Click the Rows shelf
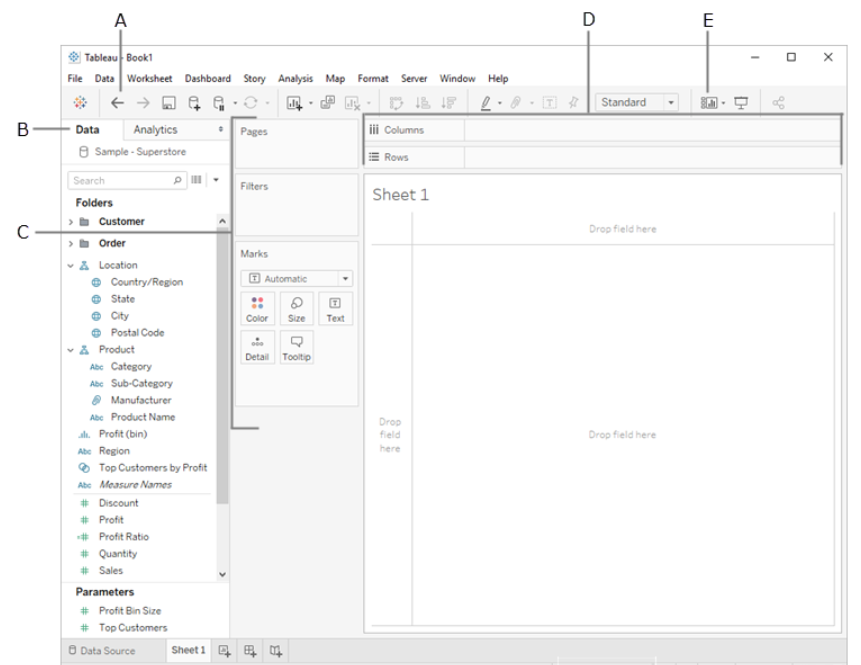This screenshot has width=861, height=665. pos(602,157)
